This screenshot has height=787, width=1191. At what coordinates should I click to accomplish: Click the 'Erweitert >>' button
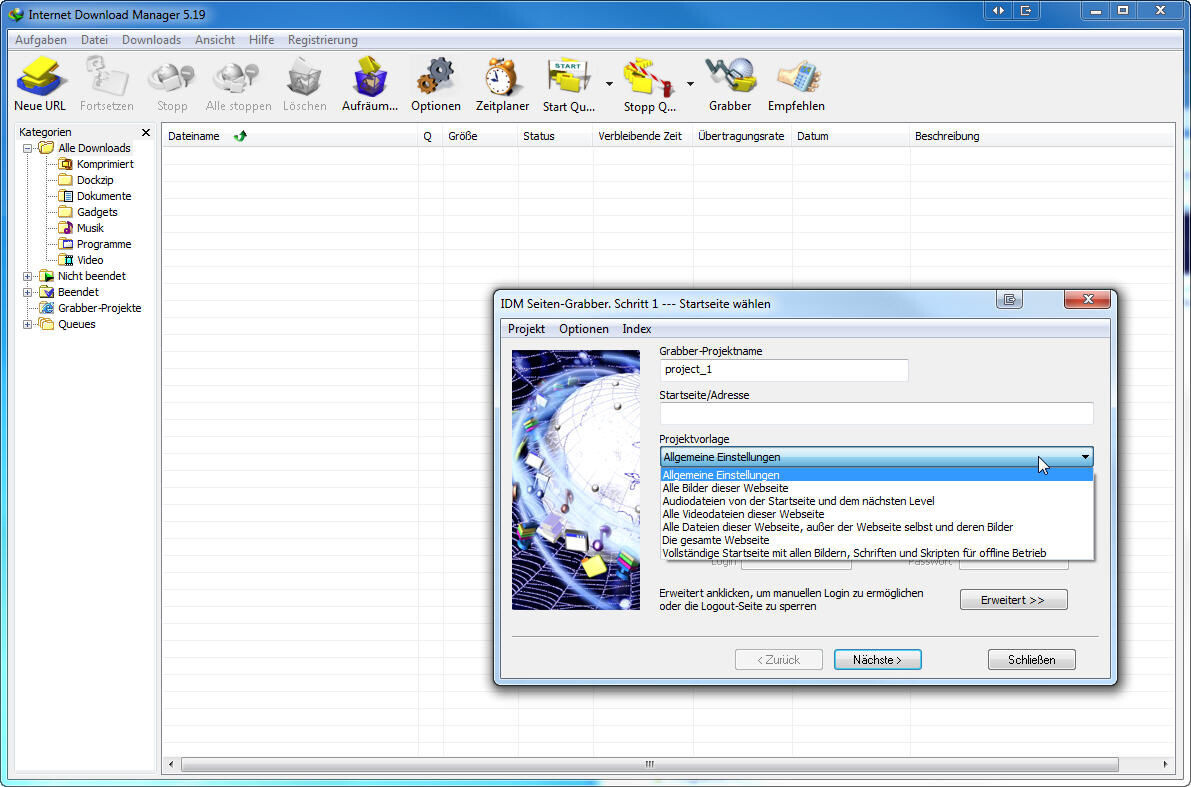pyautogui.click(x=1013, y=599)
